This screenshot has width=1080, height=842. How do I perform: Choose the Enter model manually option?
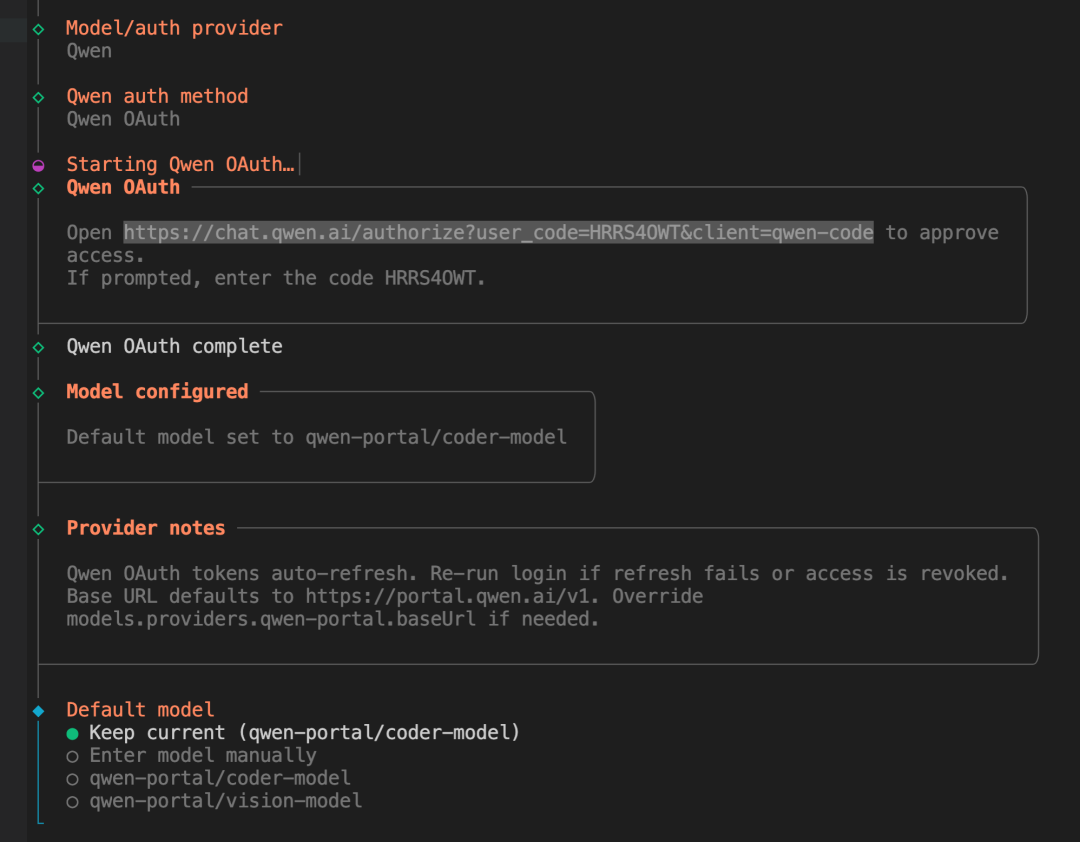[x=191, y=755]
